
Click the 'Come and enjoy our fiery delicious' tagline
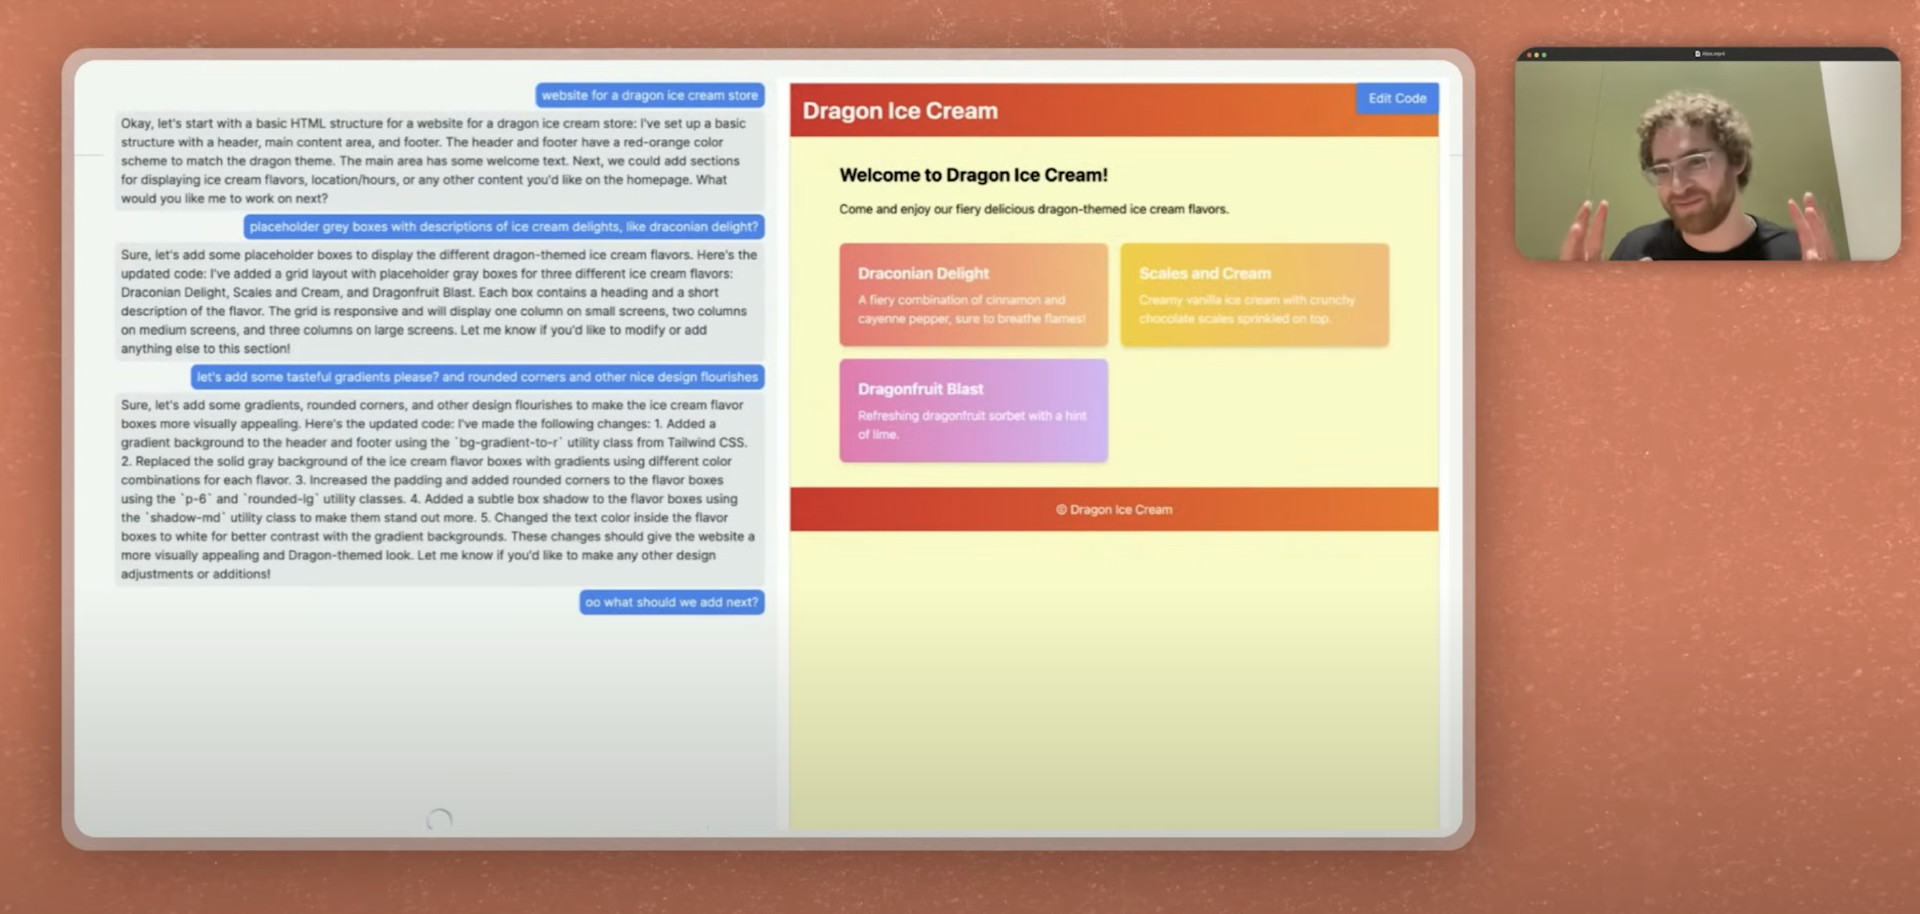1034,209
